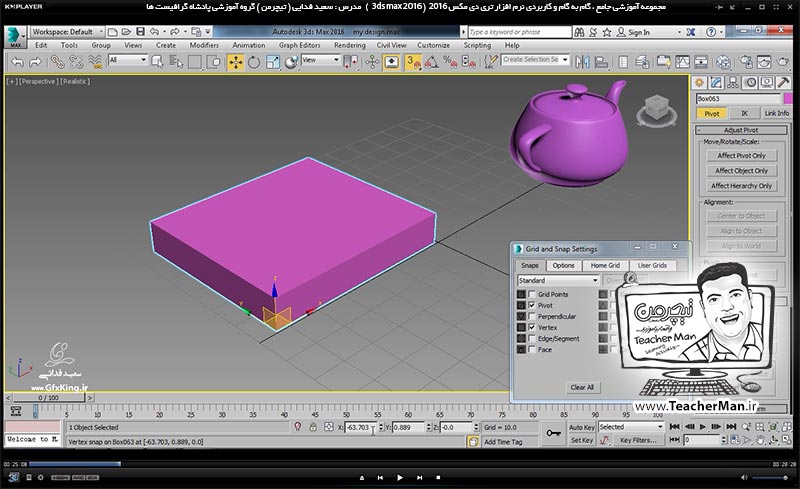Open the Selected key filter dropdown

coord(631,427)
